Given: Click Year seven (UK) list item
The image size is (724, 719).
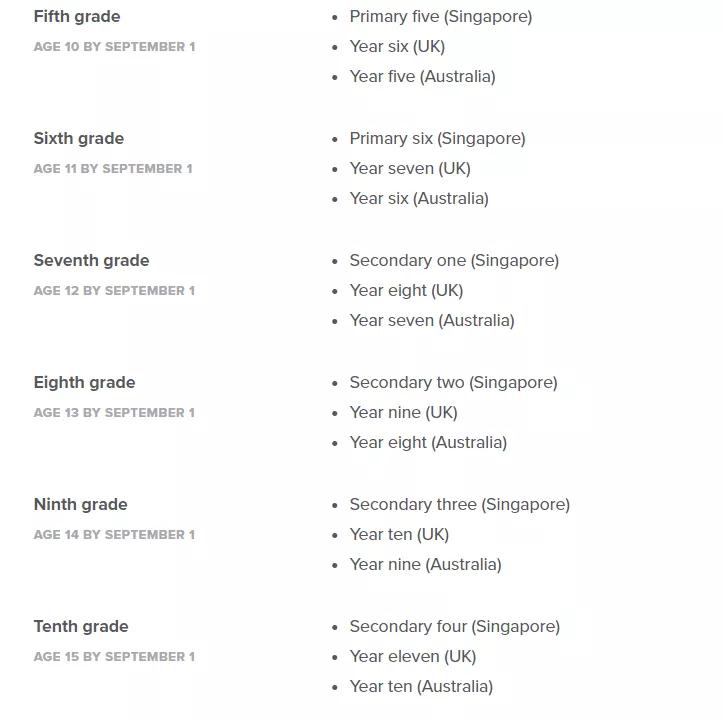Looking at the screenshot, I should point(409,169).
